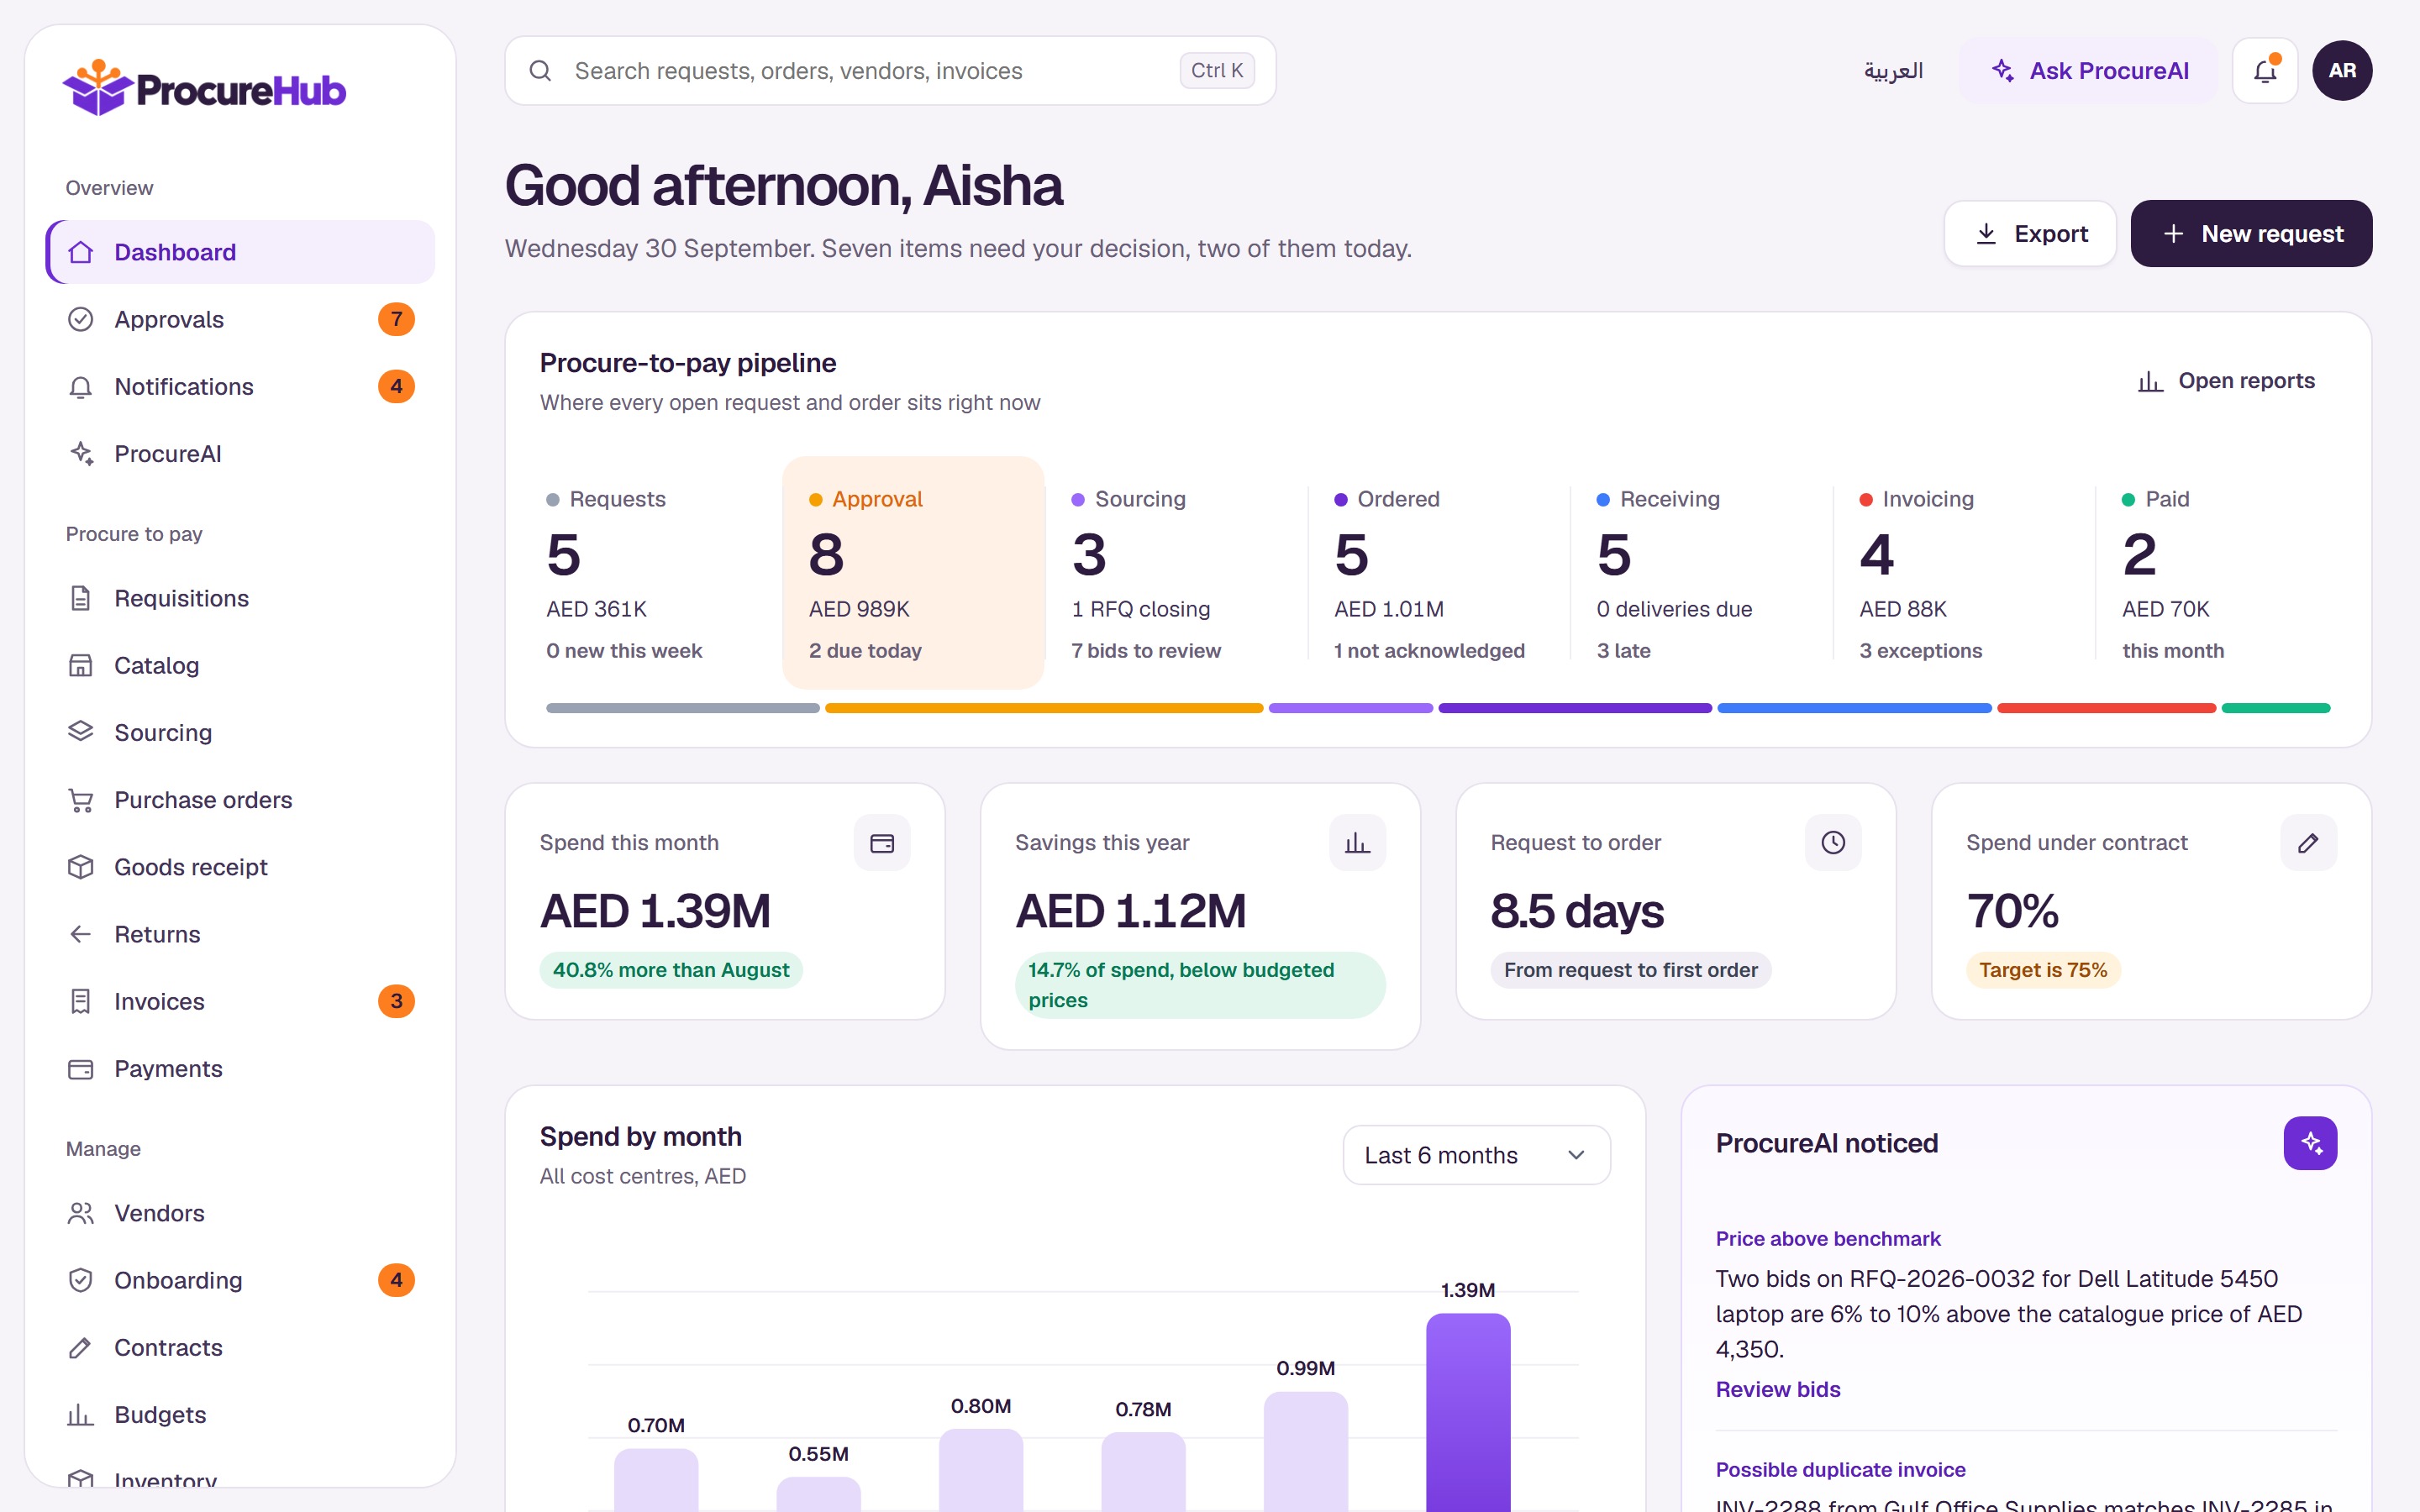Image resolution: width=2420 pixels, height=1512 pixels.
Task: Click Open reports link
Action: point(2226,381)
